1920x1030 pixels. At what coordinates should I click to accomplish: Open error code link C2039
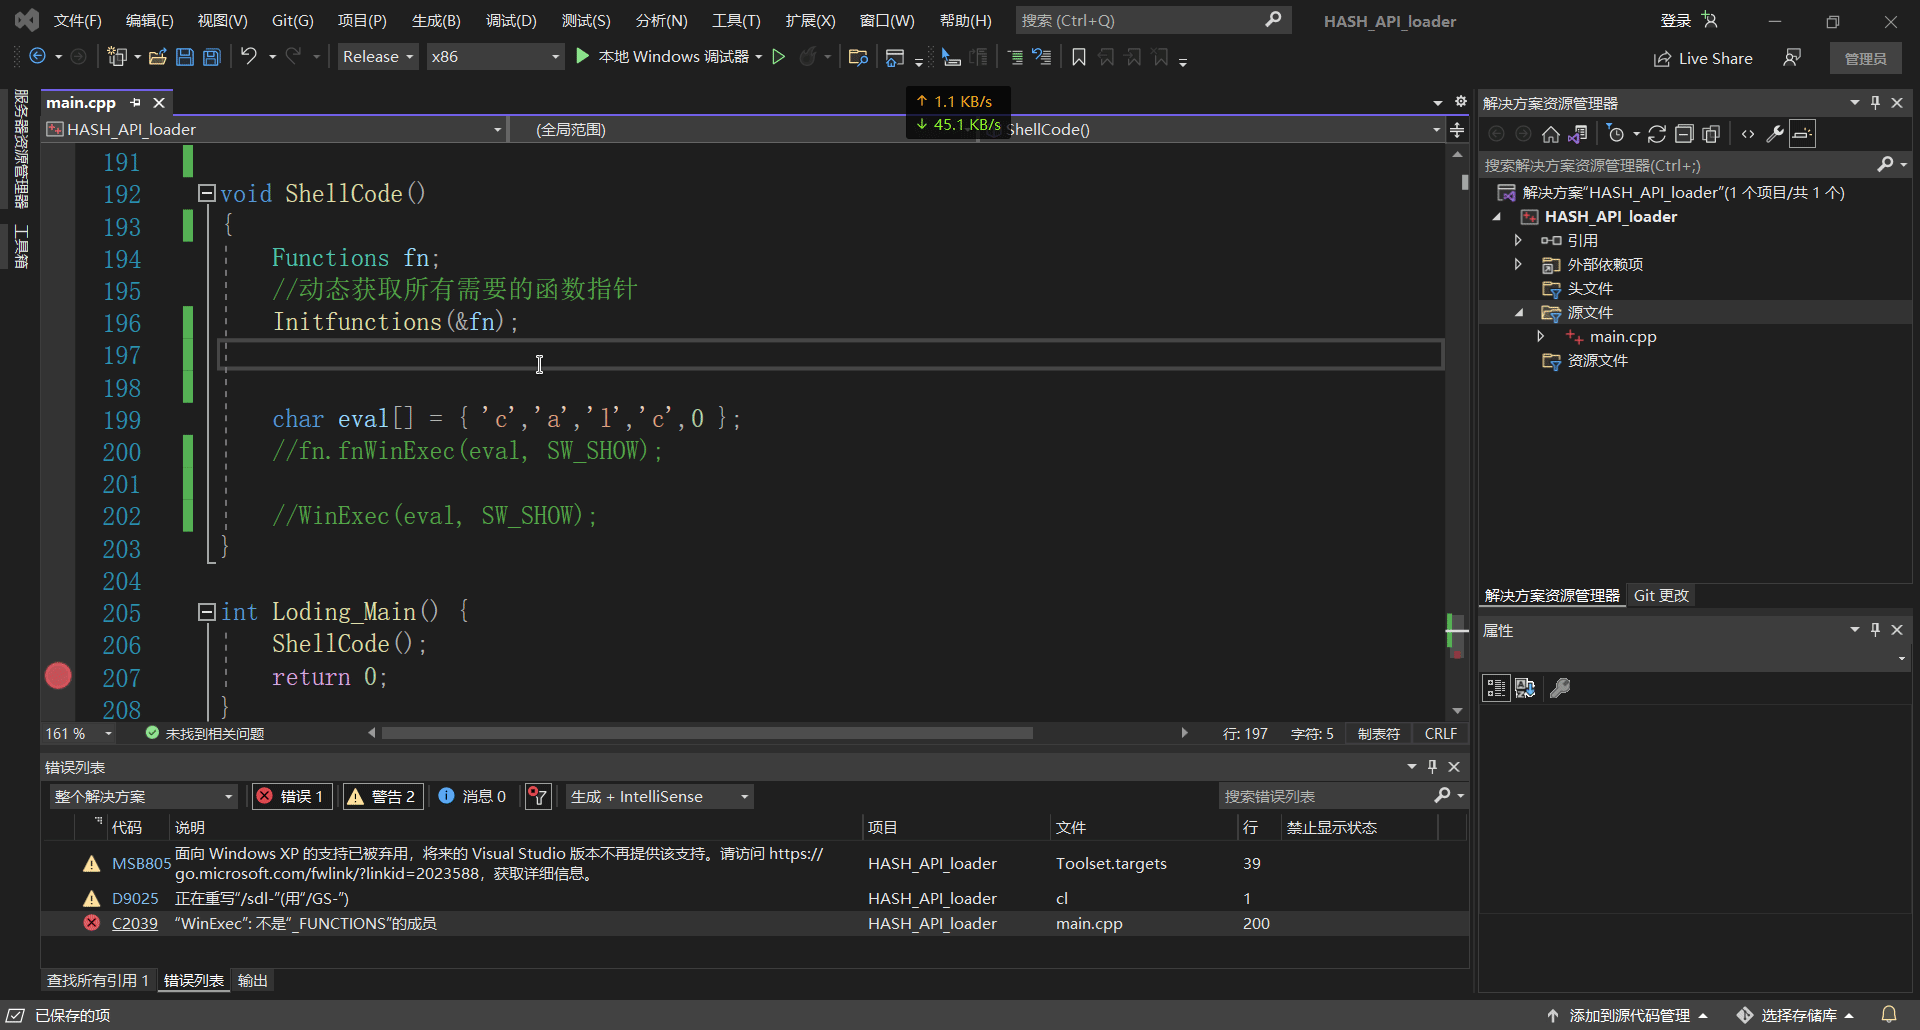135,923
